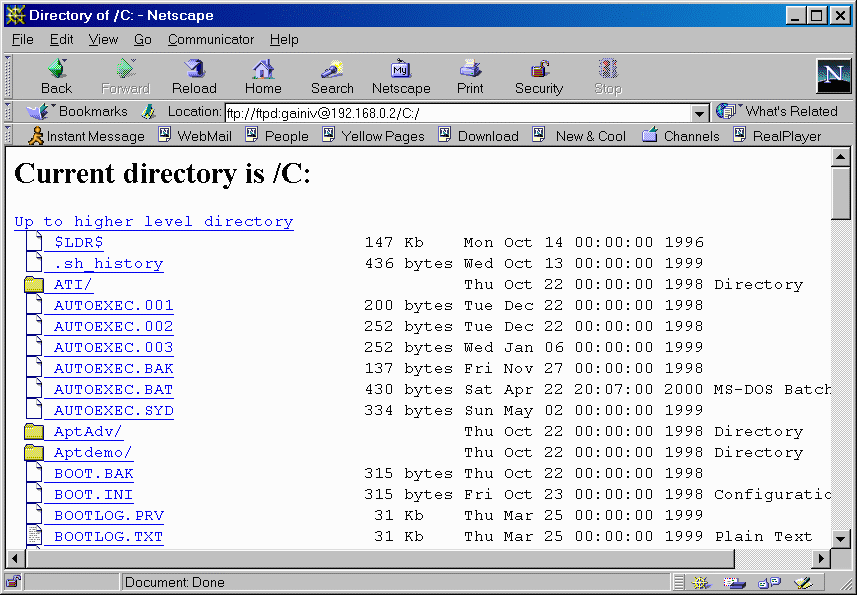Collapse the navigation toolbar handle
Image resolution: width=857 pixels, height=595 pixels.
(8, 76)
